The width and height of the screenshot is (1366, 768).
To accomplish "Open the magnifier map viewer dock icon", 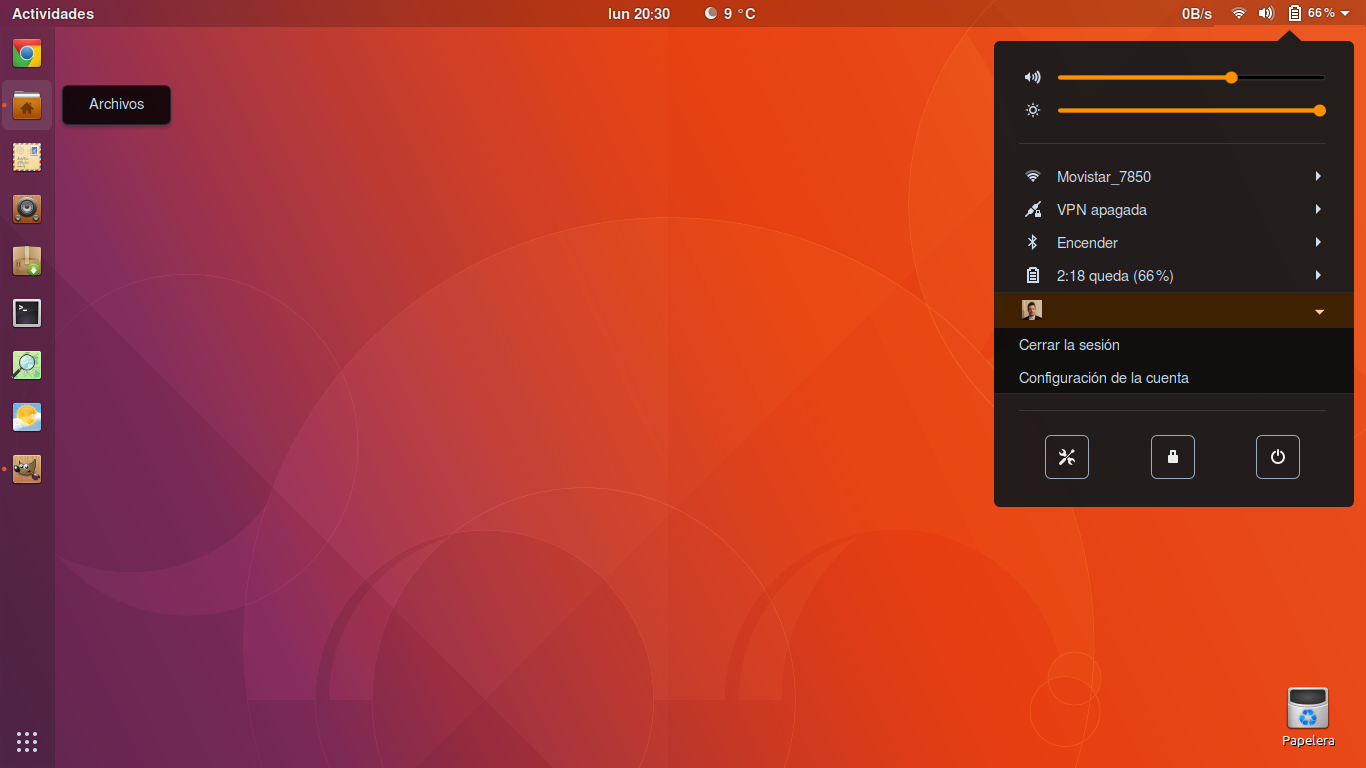I will tap(27, 365).
